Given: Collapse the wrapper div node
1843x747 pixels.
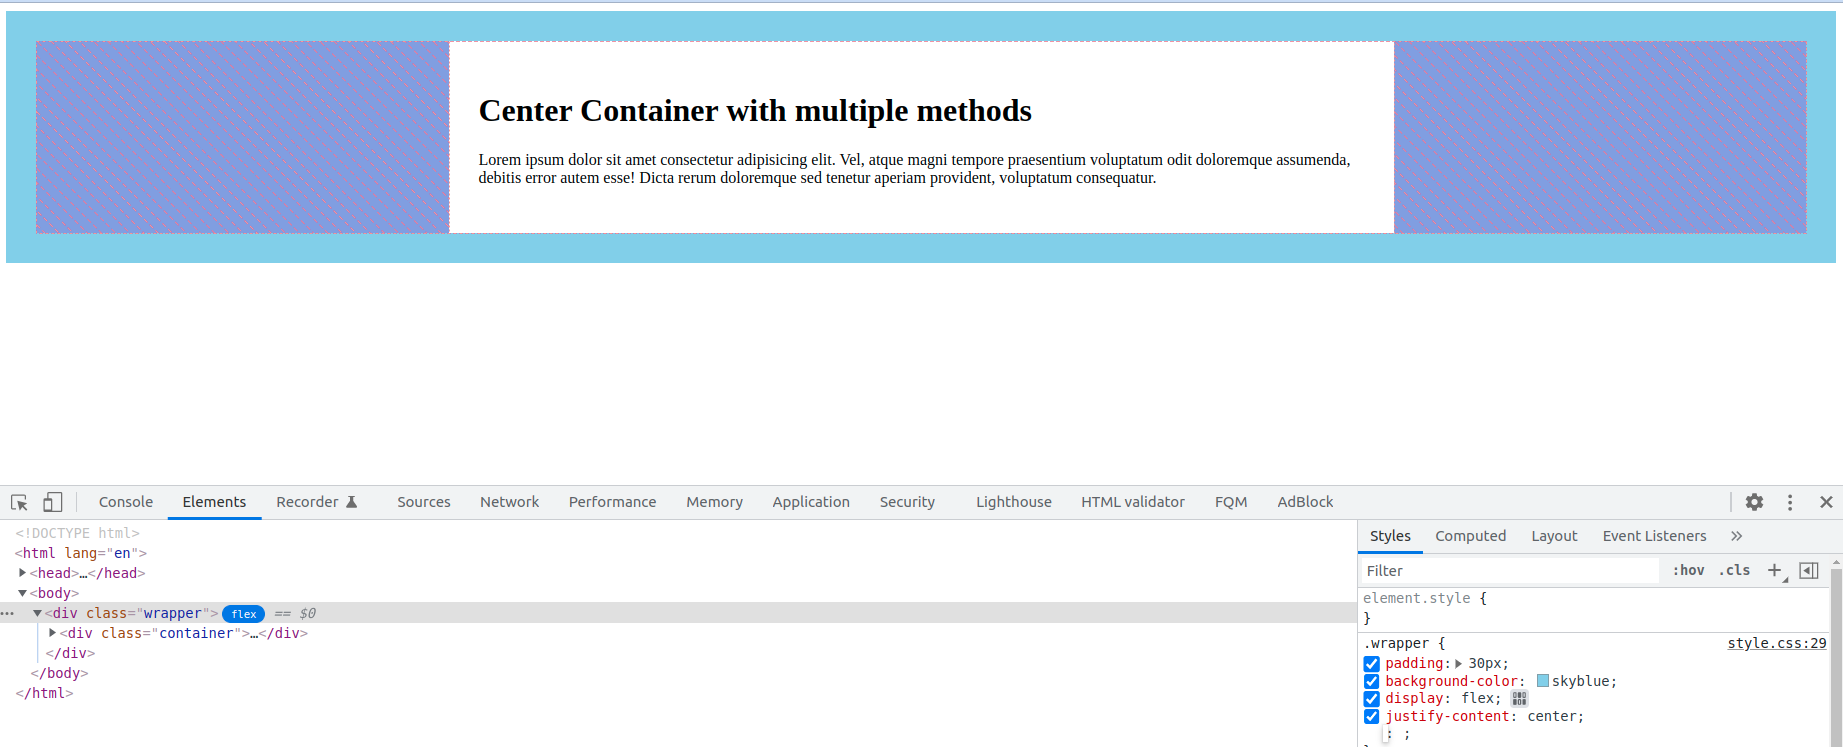Looking at the screenshot, I should tap(37, 613).
